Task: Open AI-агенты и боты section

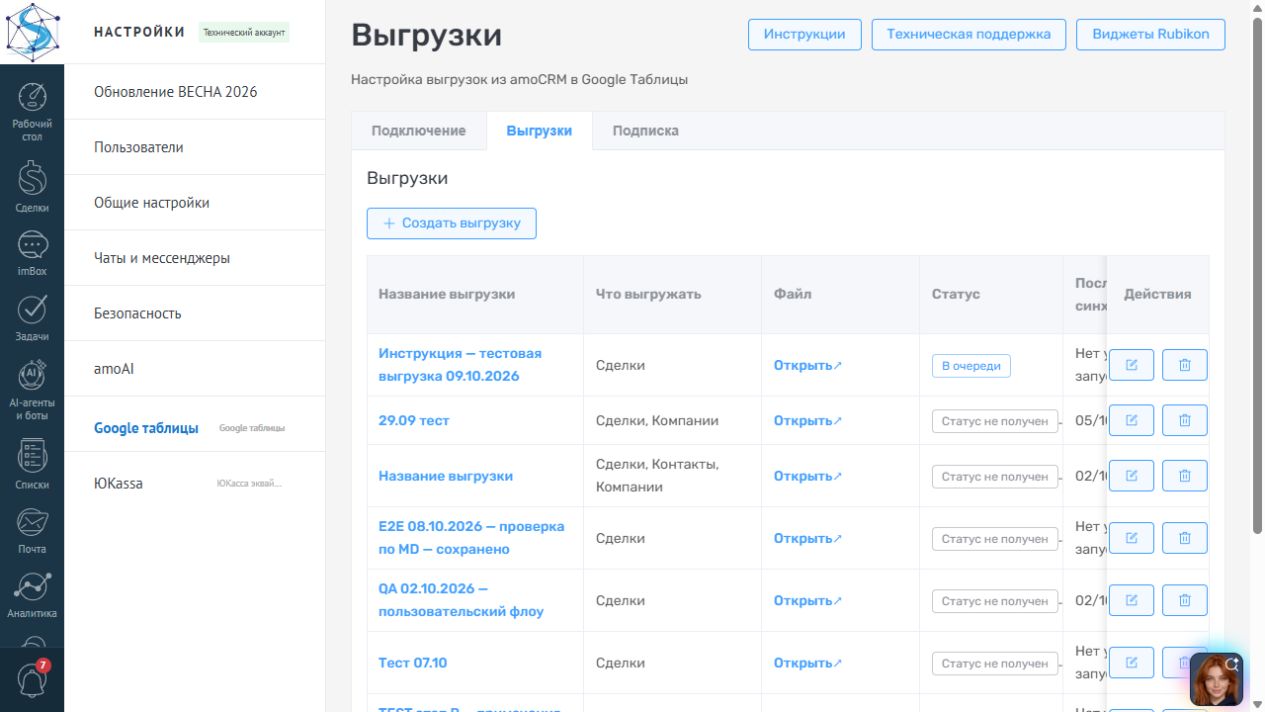Action: 32,389
